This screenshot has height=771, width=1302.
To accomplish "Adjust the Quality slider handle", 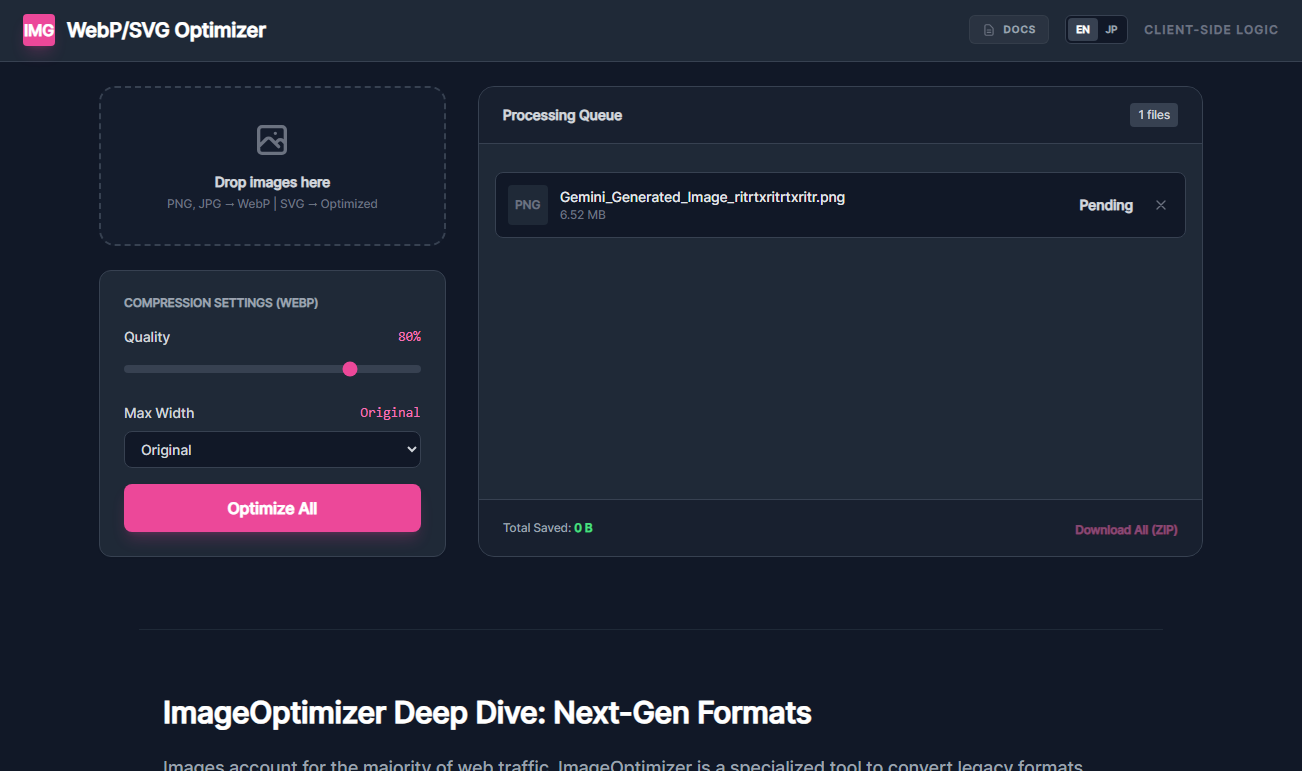I will (350, 368).
